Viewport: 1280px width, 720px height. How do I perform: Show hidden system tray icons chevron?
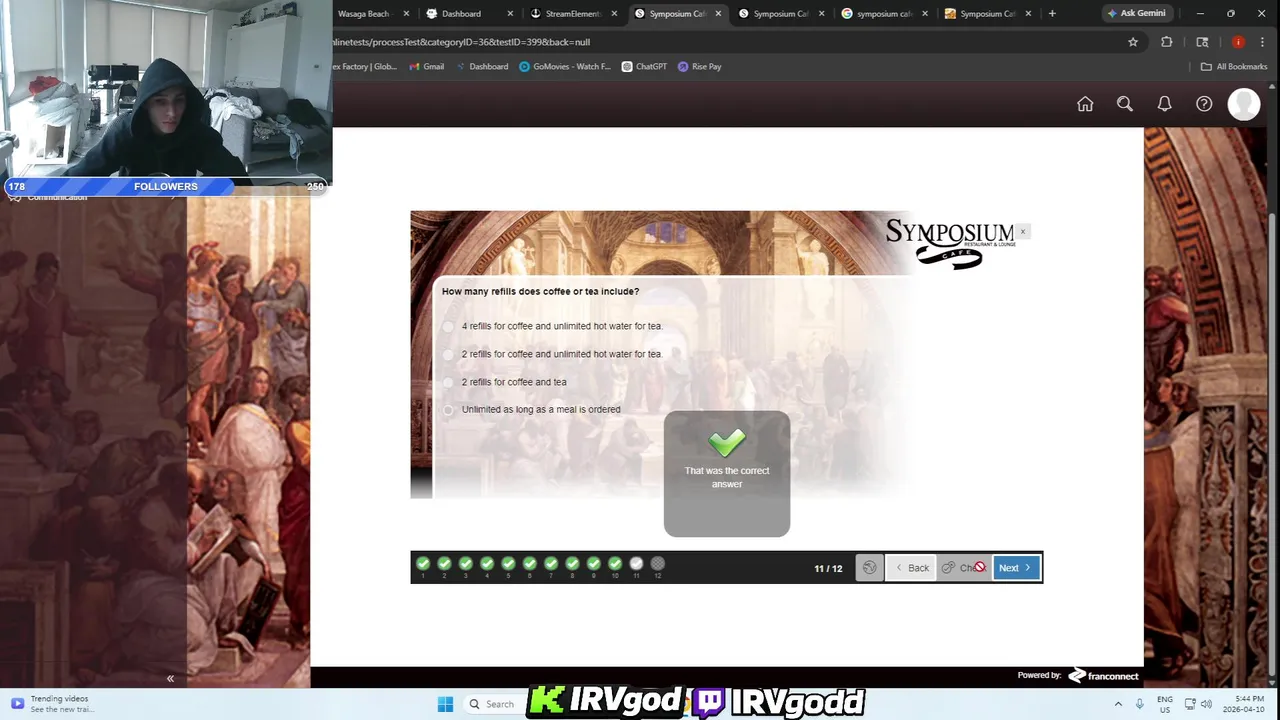1118,704
